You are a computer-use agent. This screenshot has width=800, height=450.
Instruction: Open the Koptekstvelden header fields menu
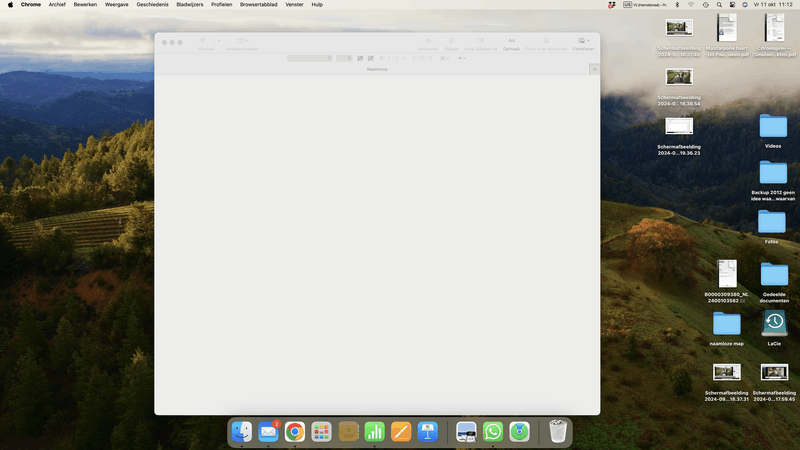pos(242,41)
